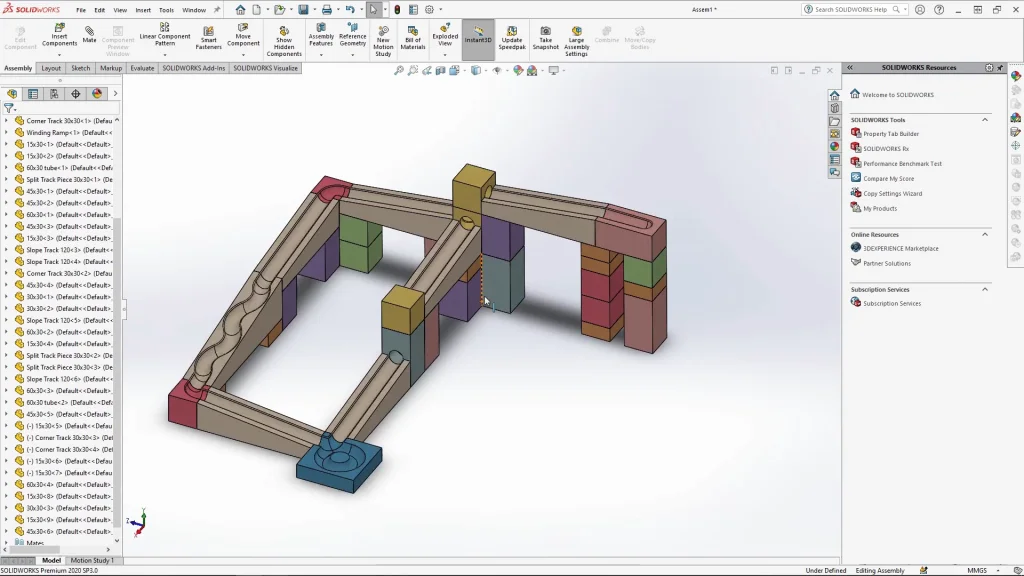
Task: Collapse the SOLIDWORKS Tools section
Action: (x=984, y=120)
